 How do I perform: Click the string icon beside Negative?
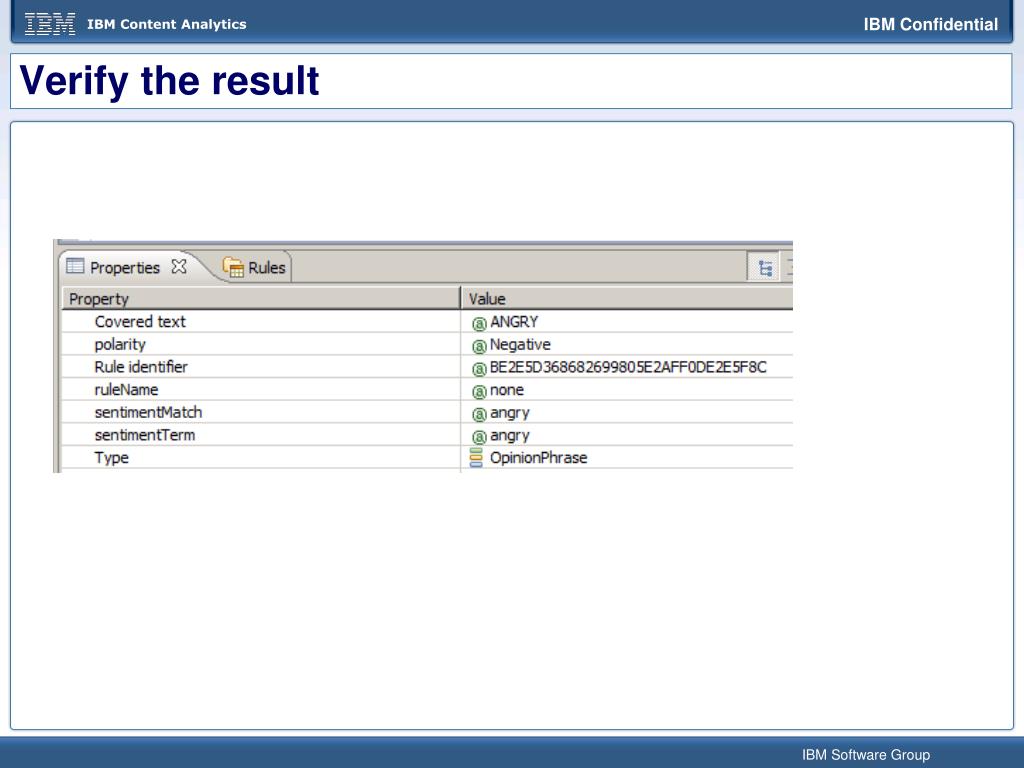point(479,346)
